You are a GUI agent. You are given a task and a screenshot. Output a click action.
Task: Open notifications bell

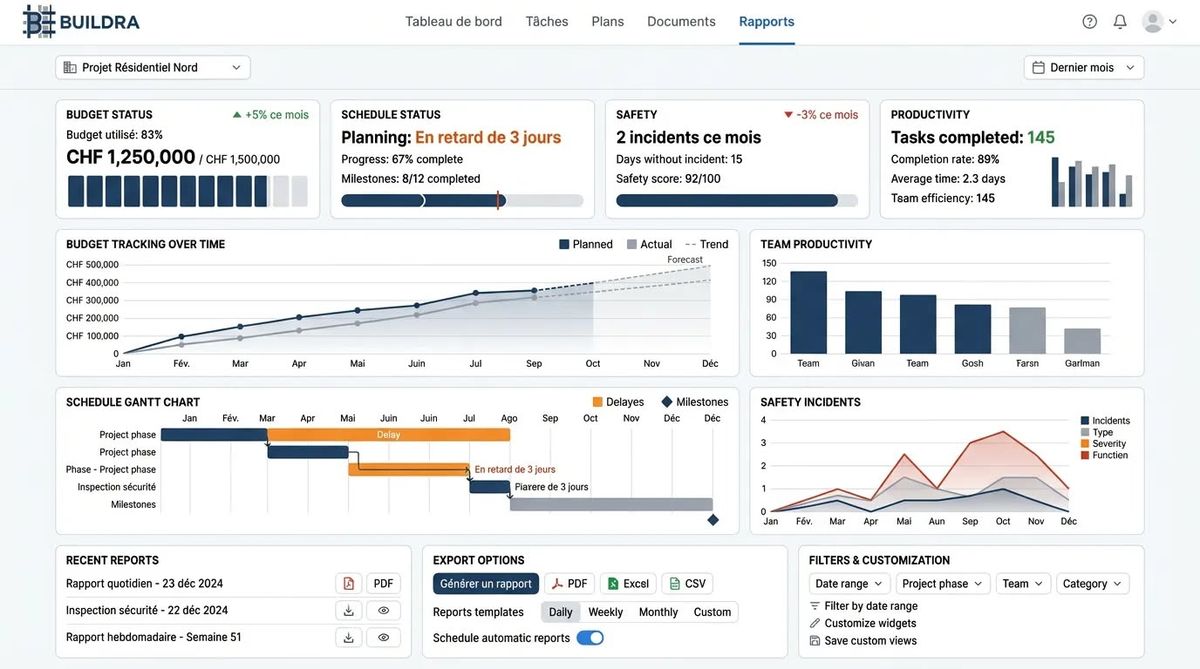(x=1120, y=22)
